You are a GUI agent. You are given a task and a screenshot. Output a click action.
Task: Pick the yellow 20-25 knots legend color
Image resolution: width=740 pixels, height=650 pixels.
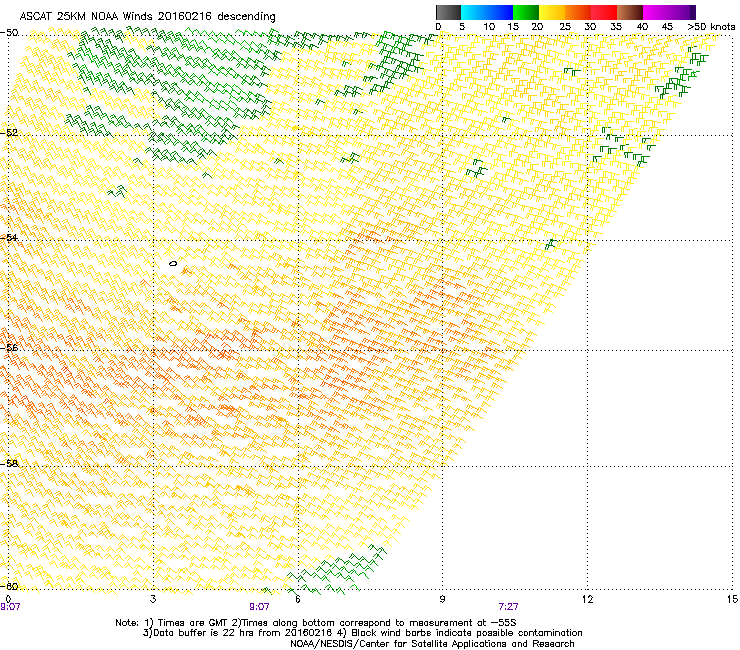click(552, 12)
